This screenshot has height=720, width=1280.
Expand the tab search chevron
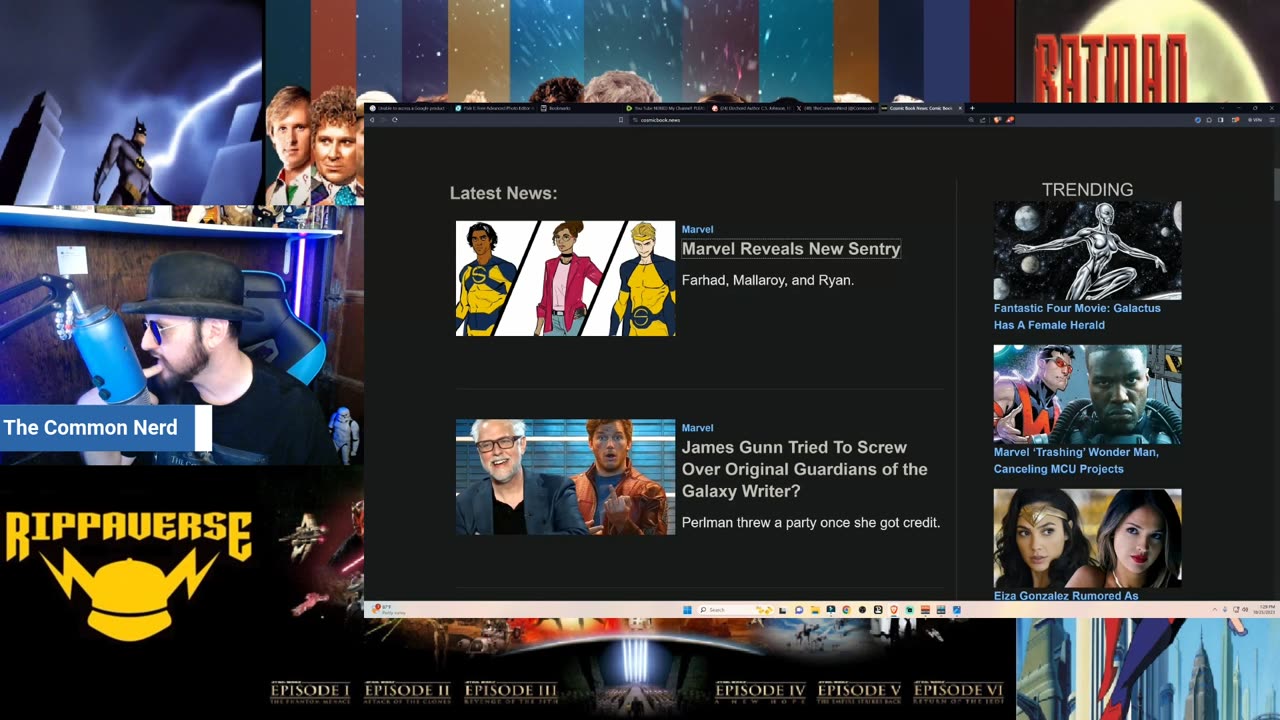(1222, 108)
